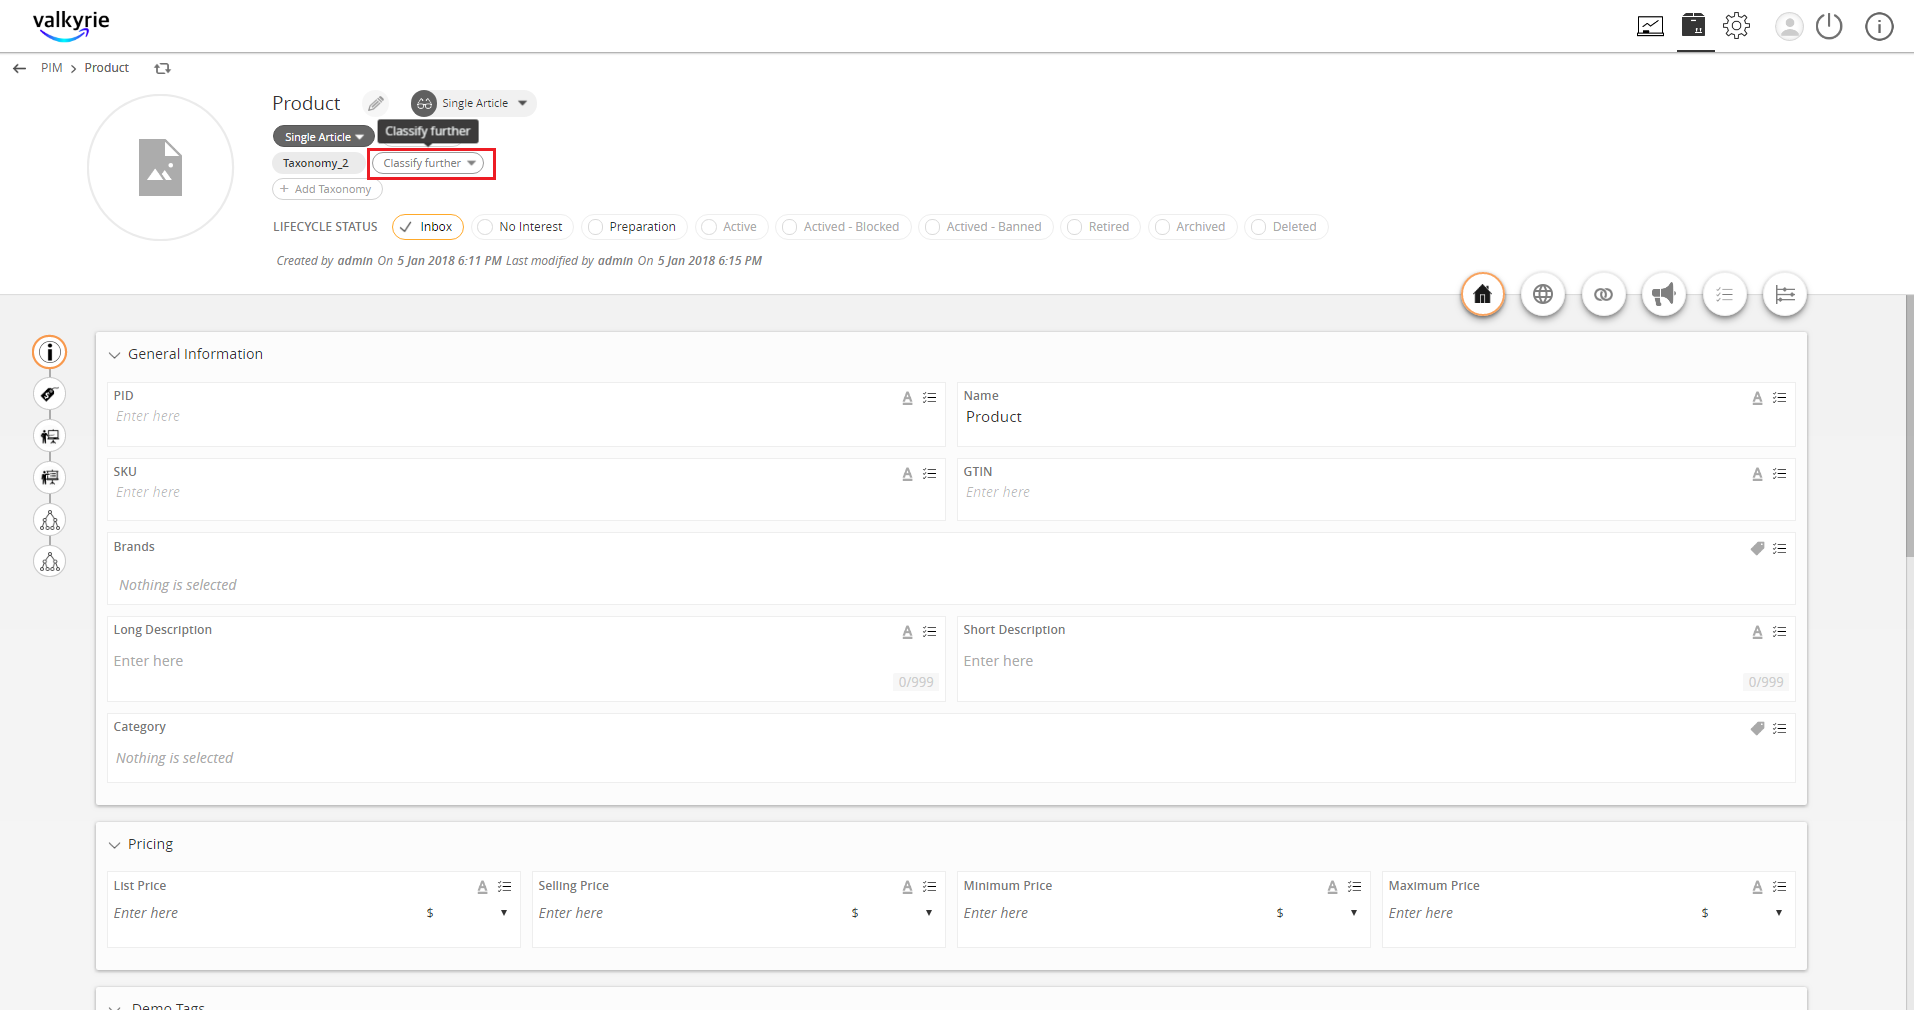Click the last sidebar hierarchy icon

pos(50,562)
